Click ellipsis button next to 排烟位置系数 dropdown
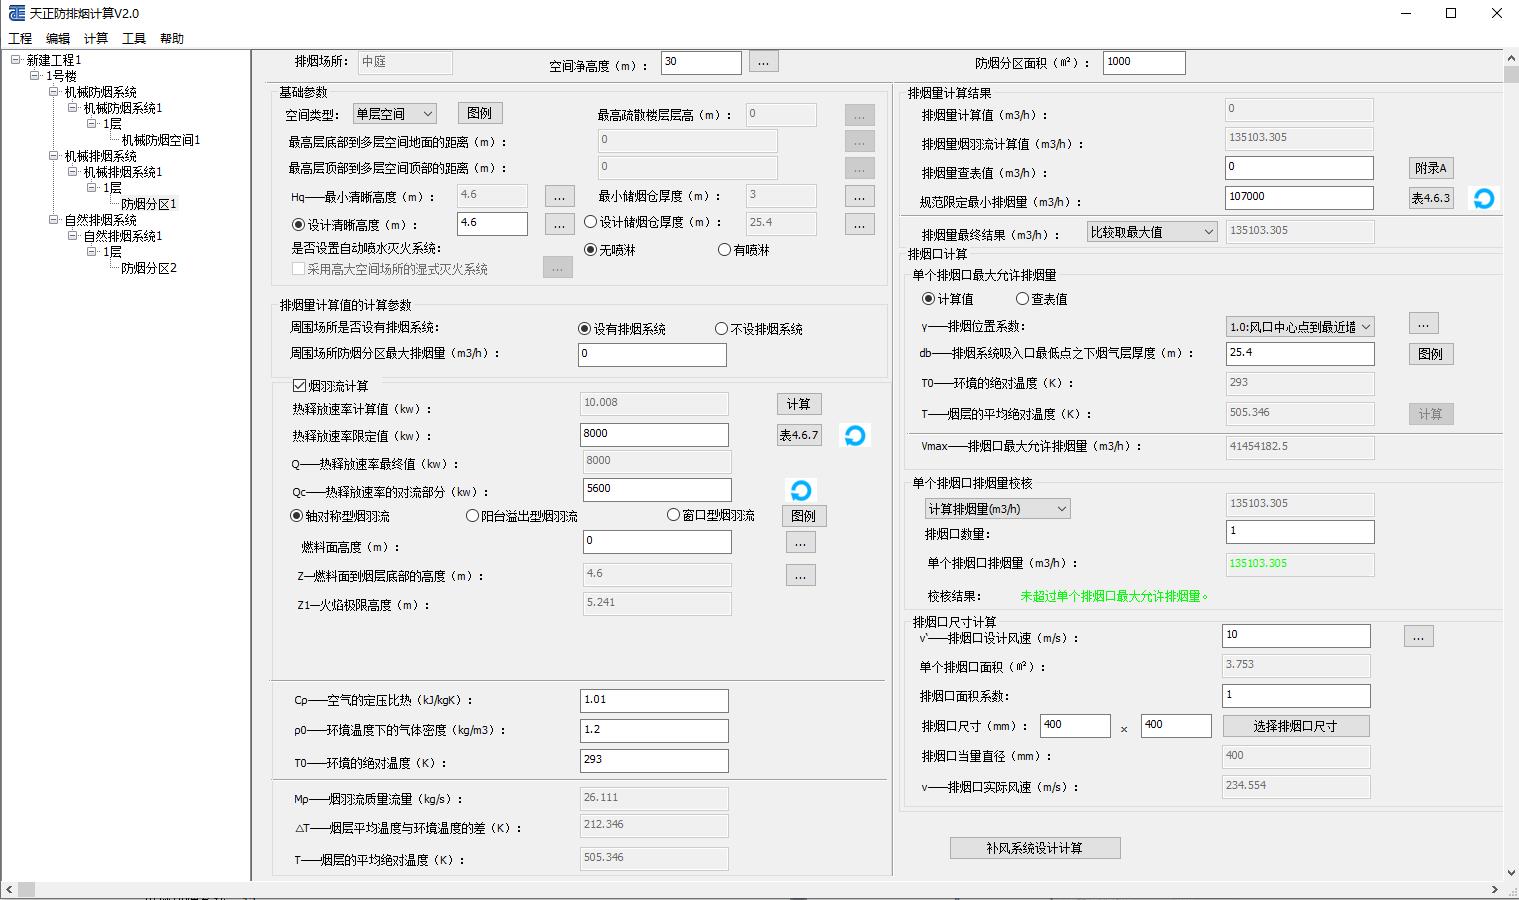Image resolution: width=1519 pixels, height=900 pixels. [1423, 323]
